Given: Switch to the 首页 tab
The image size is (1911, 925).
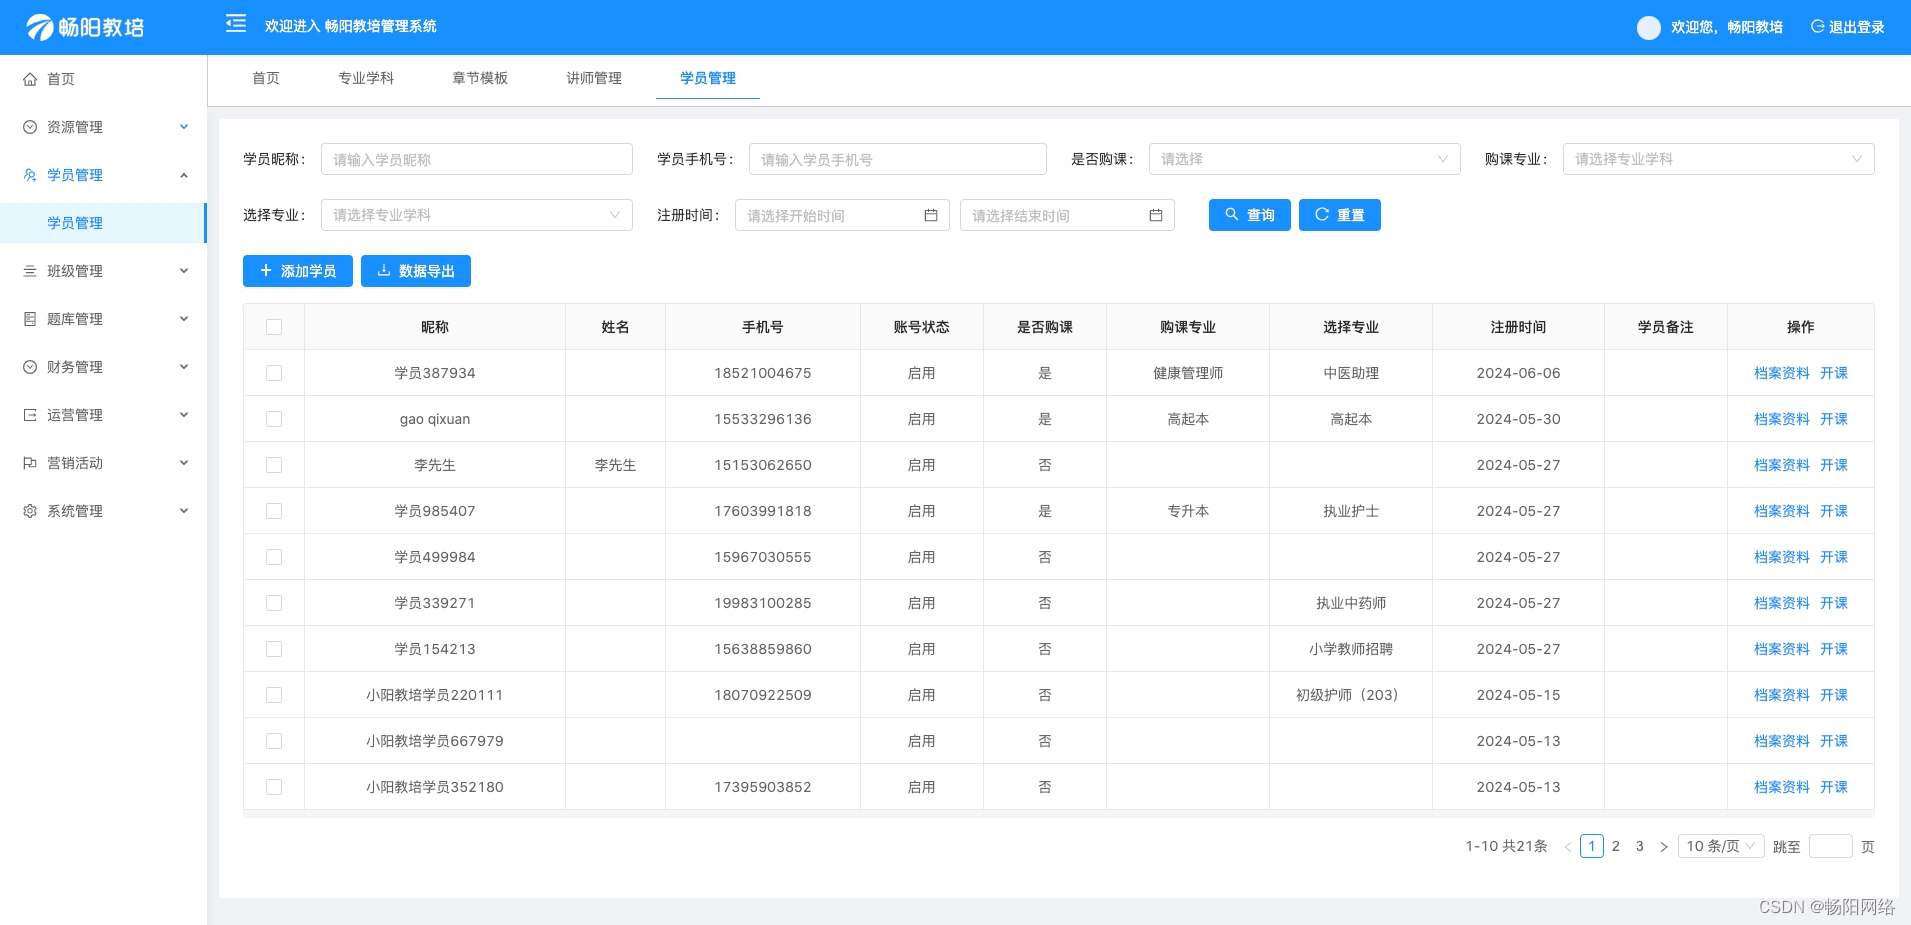Looking at the screenshot, I should click(x=266, y=78).
